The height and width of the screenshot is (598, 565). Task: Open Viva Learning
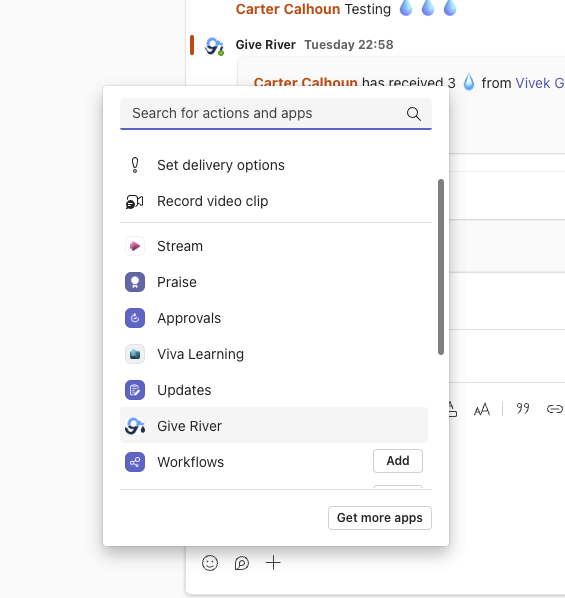coord(274,354)
